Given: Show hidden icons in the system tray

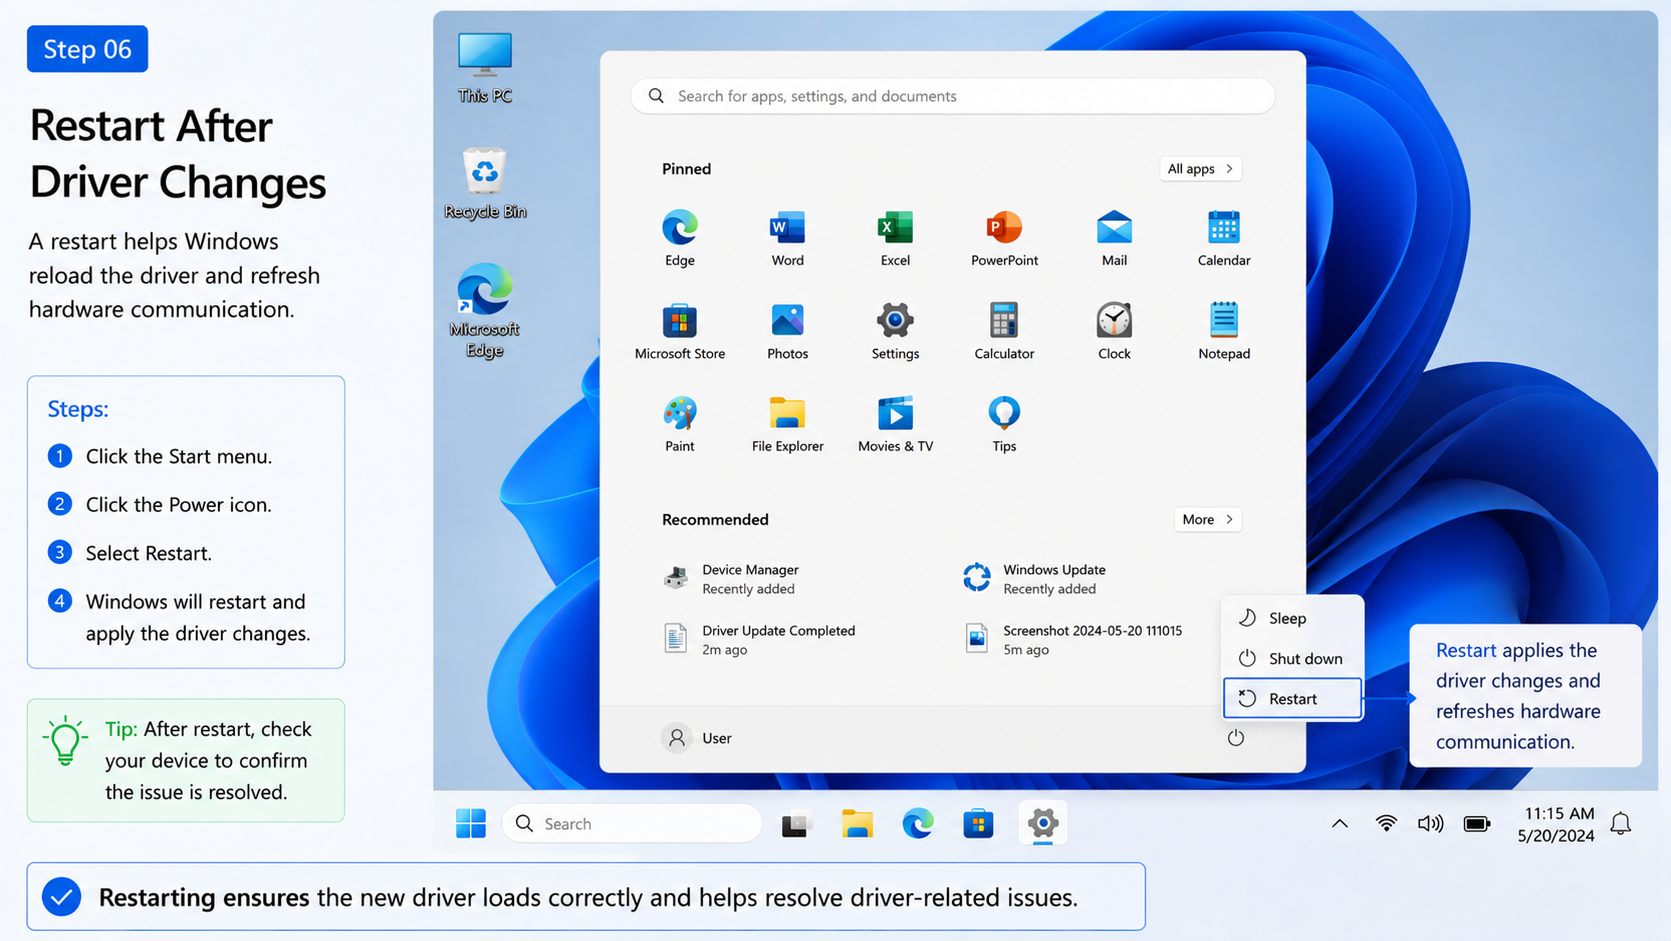Looking at the screenshot, I should click(x=1340, y=824).
